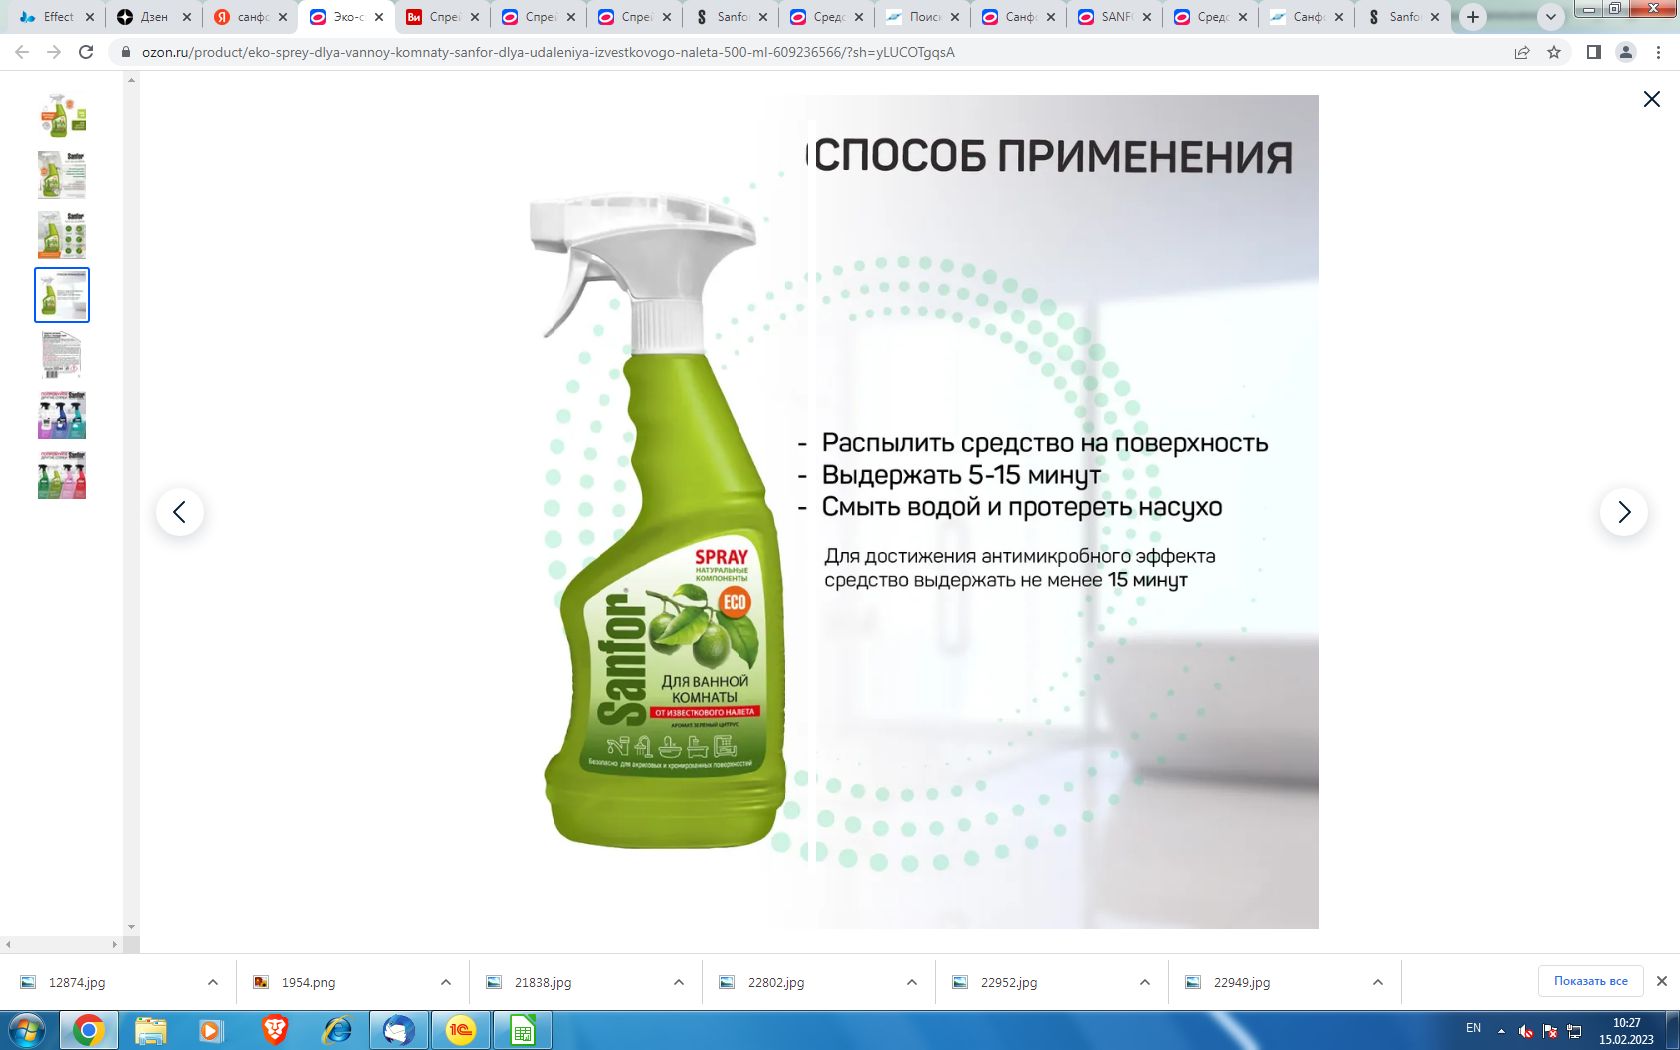Share this page via the share icon
This screenshot has height=1050, width=1680.
1522,52
